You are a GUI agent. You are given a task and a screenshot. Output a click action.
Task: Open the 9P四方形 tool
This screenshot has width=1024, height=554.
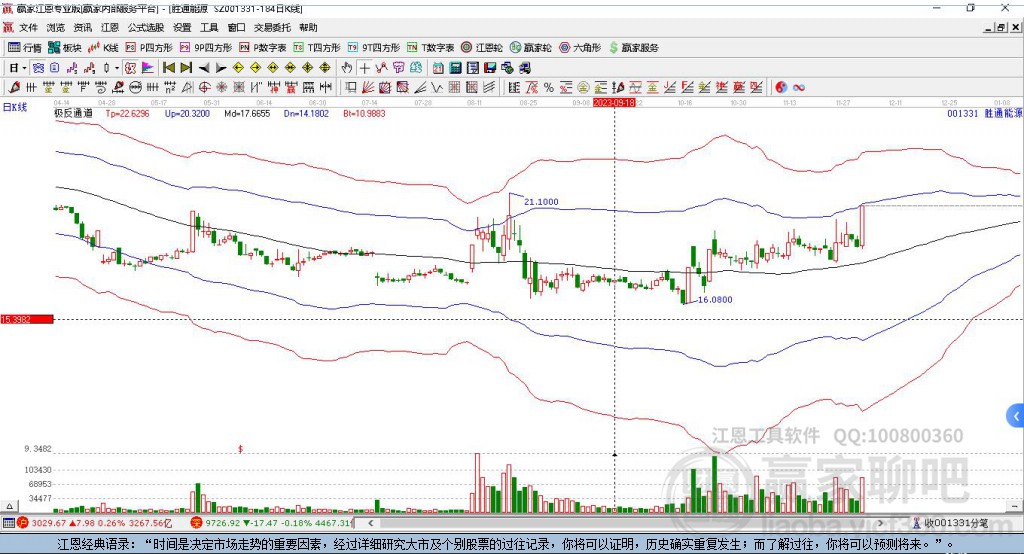206,48
